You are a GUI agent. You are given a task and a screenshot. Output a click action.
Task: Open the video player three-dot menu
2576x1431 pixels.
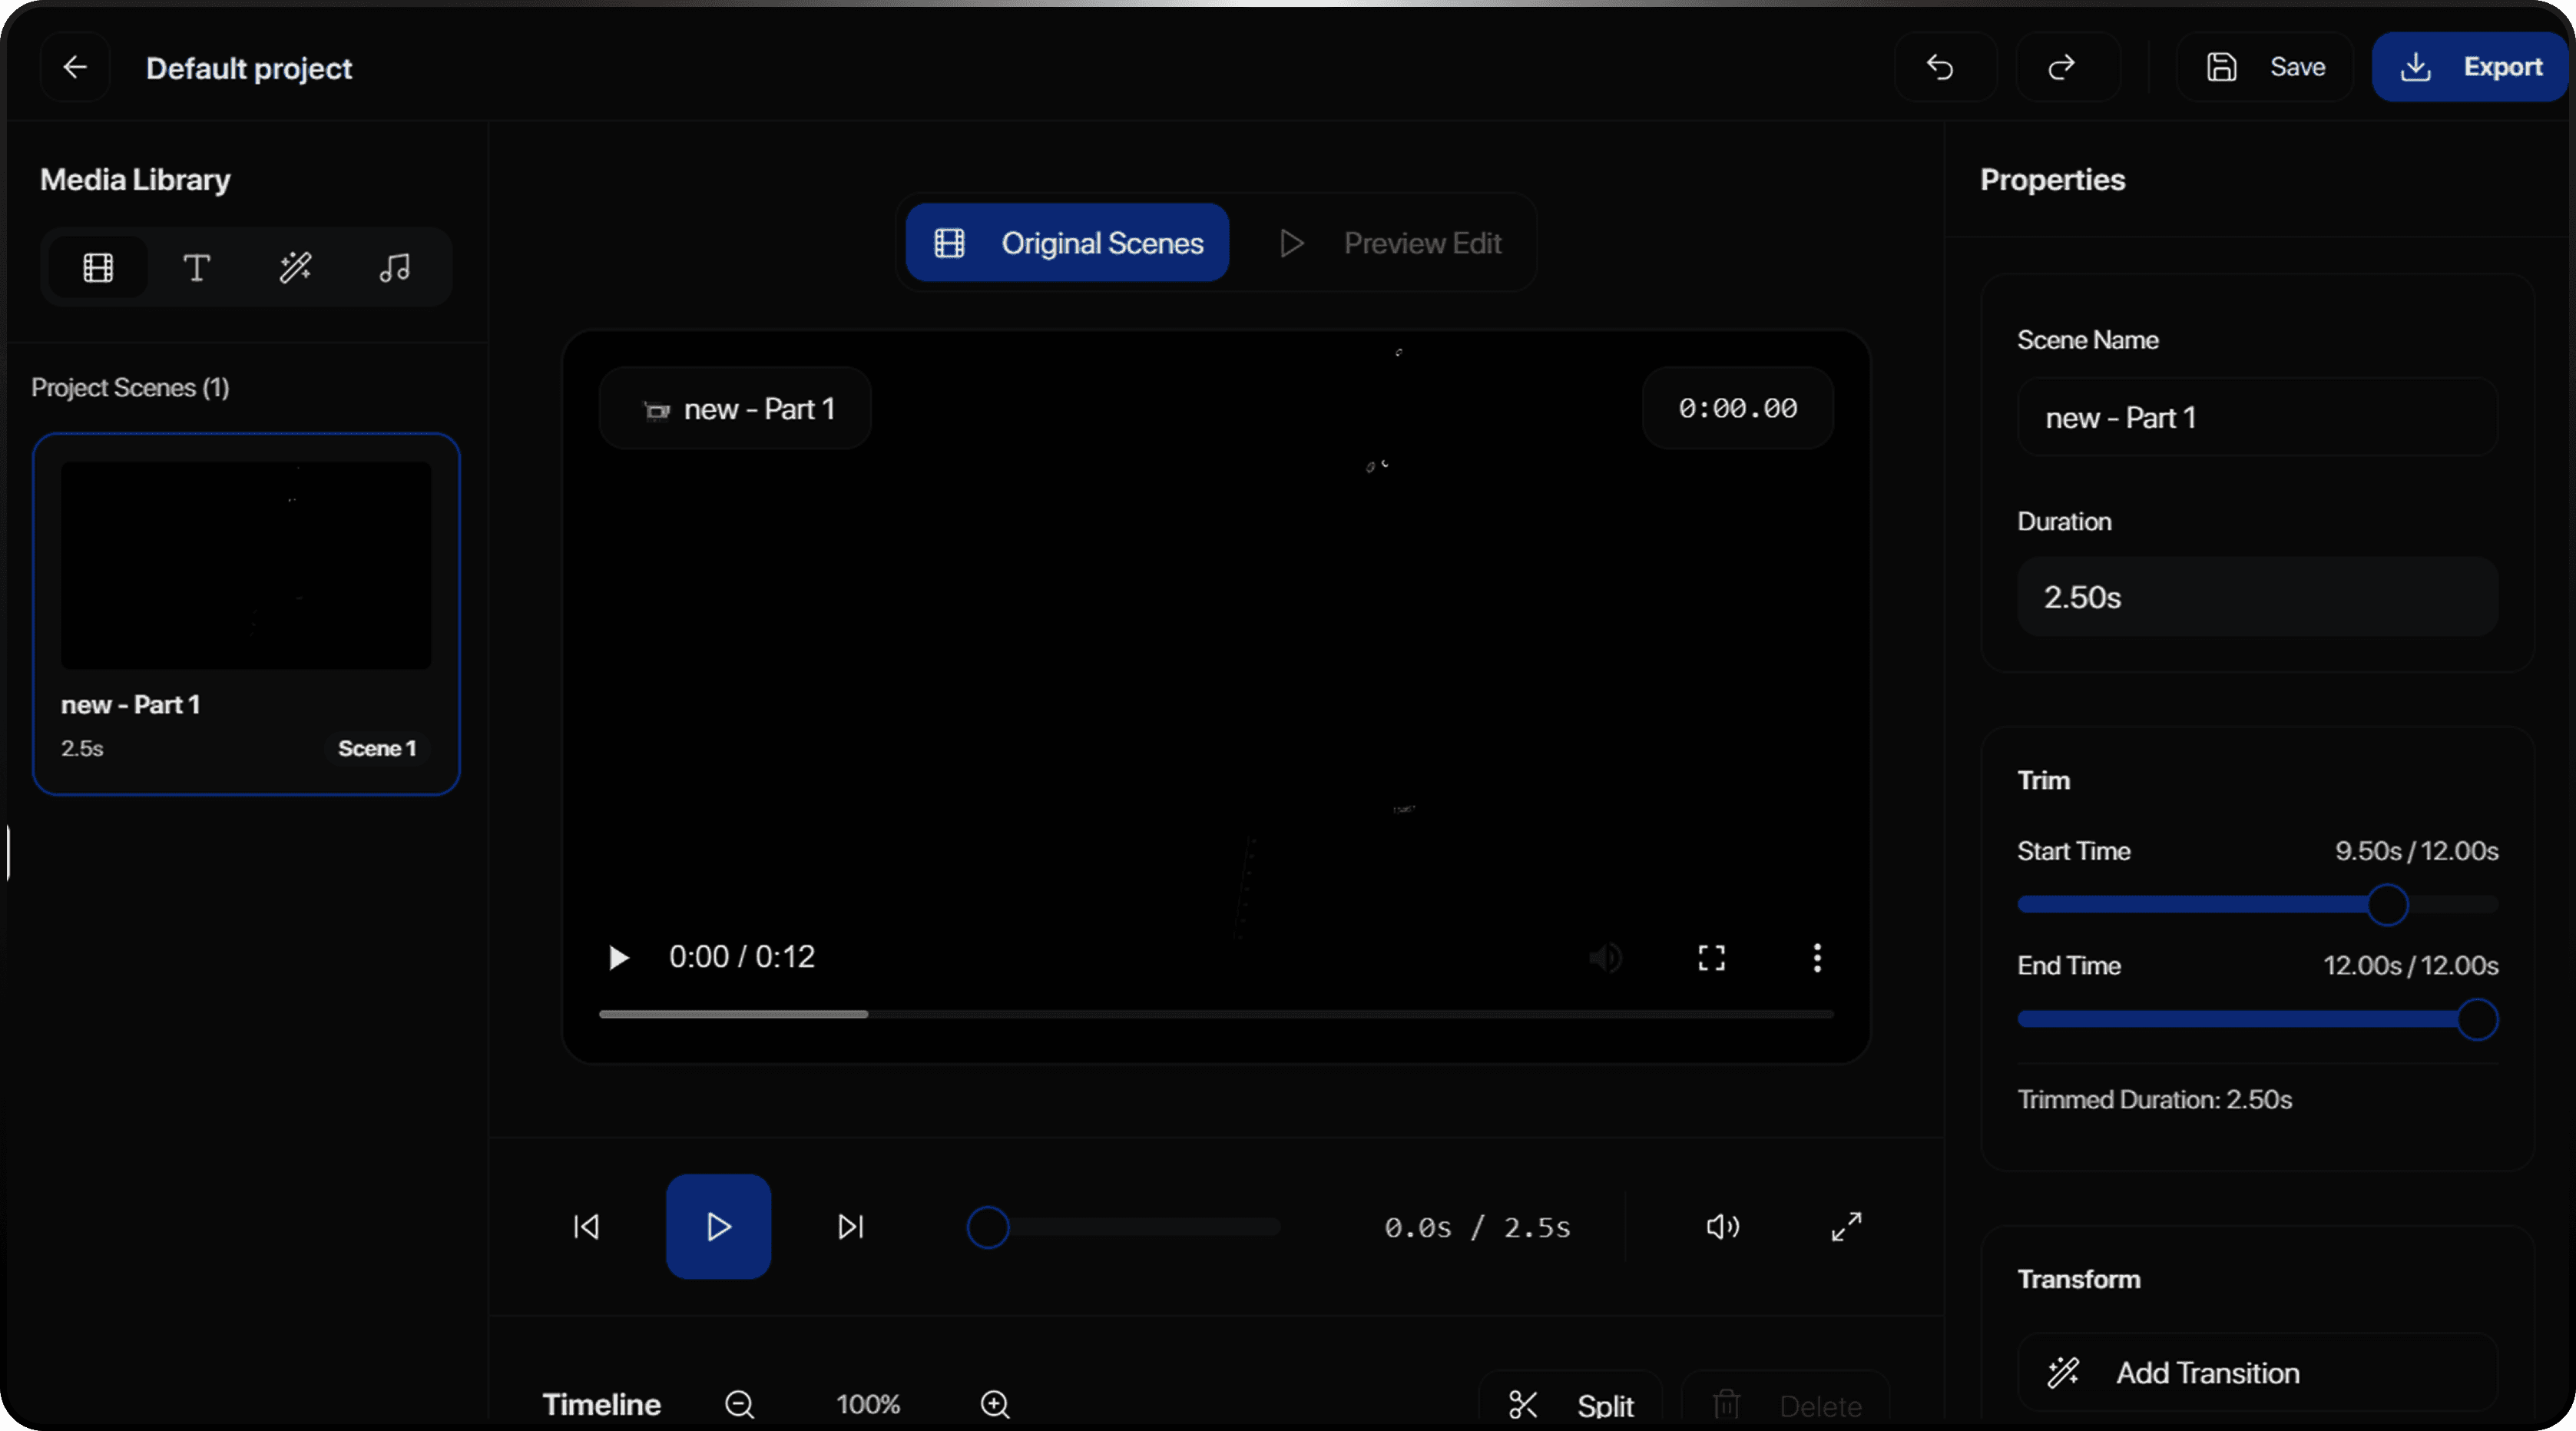tap(1817, 958)
